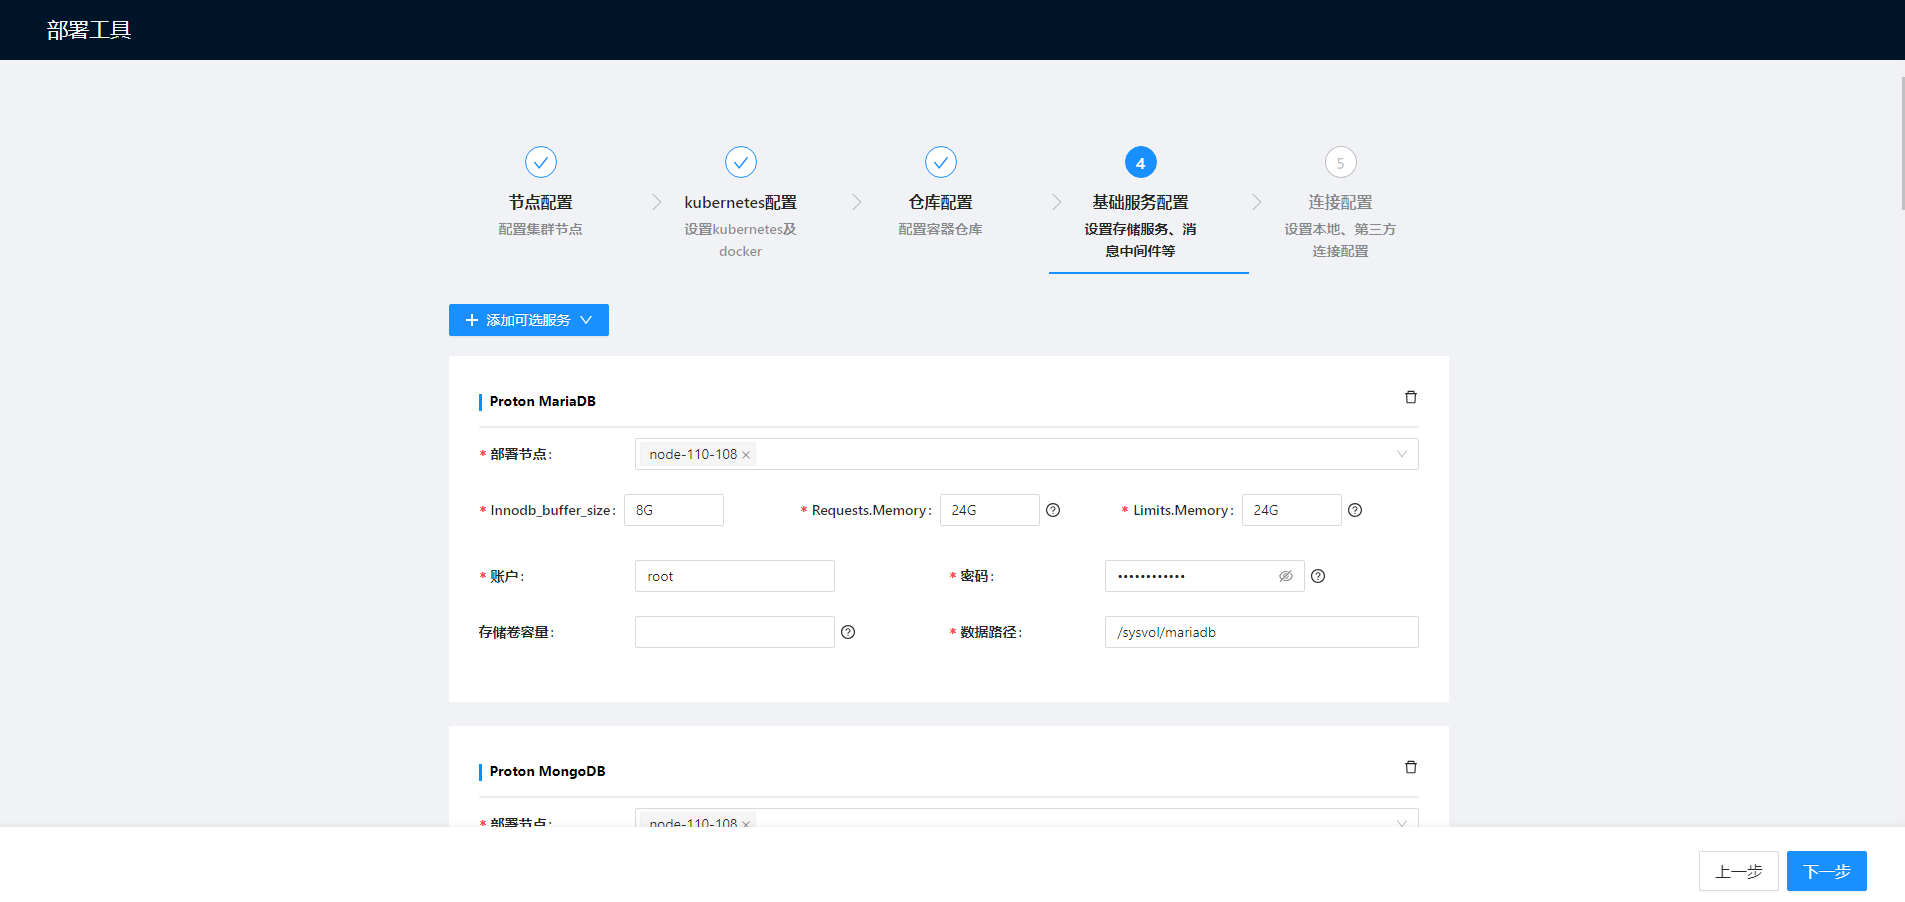Click the page vertical scrollbar
The width and height of the screenshot is (1905, 902).
(x=1902, y=142)
